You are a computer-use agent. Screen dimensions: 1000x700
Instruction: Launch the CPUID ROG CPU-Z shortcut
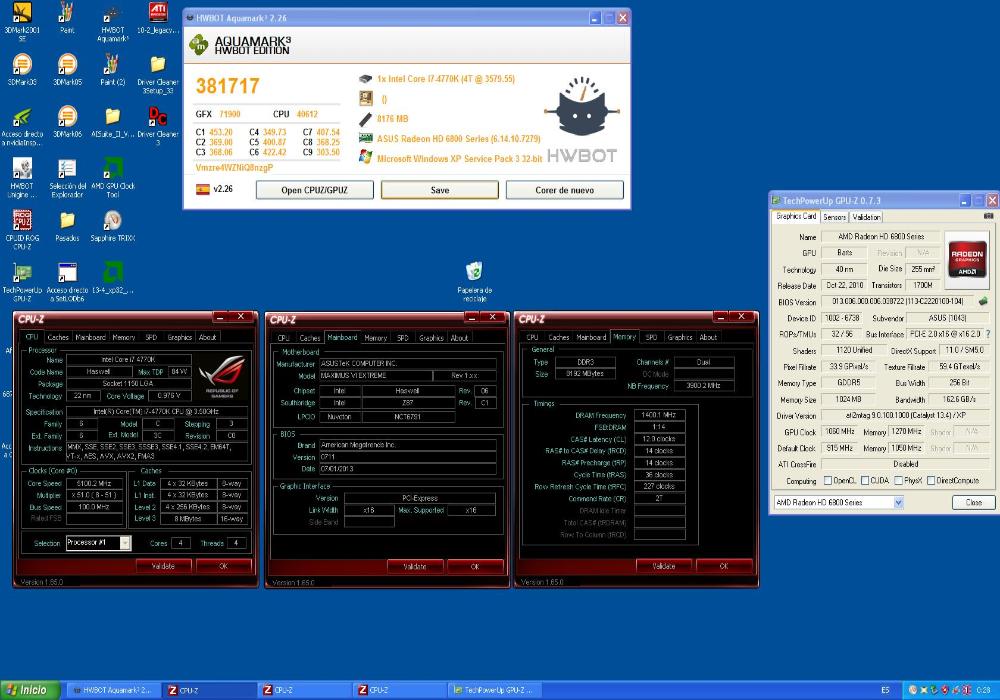click(x=22, y=230)
